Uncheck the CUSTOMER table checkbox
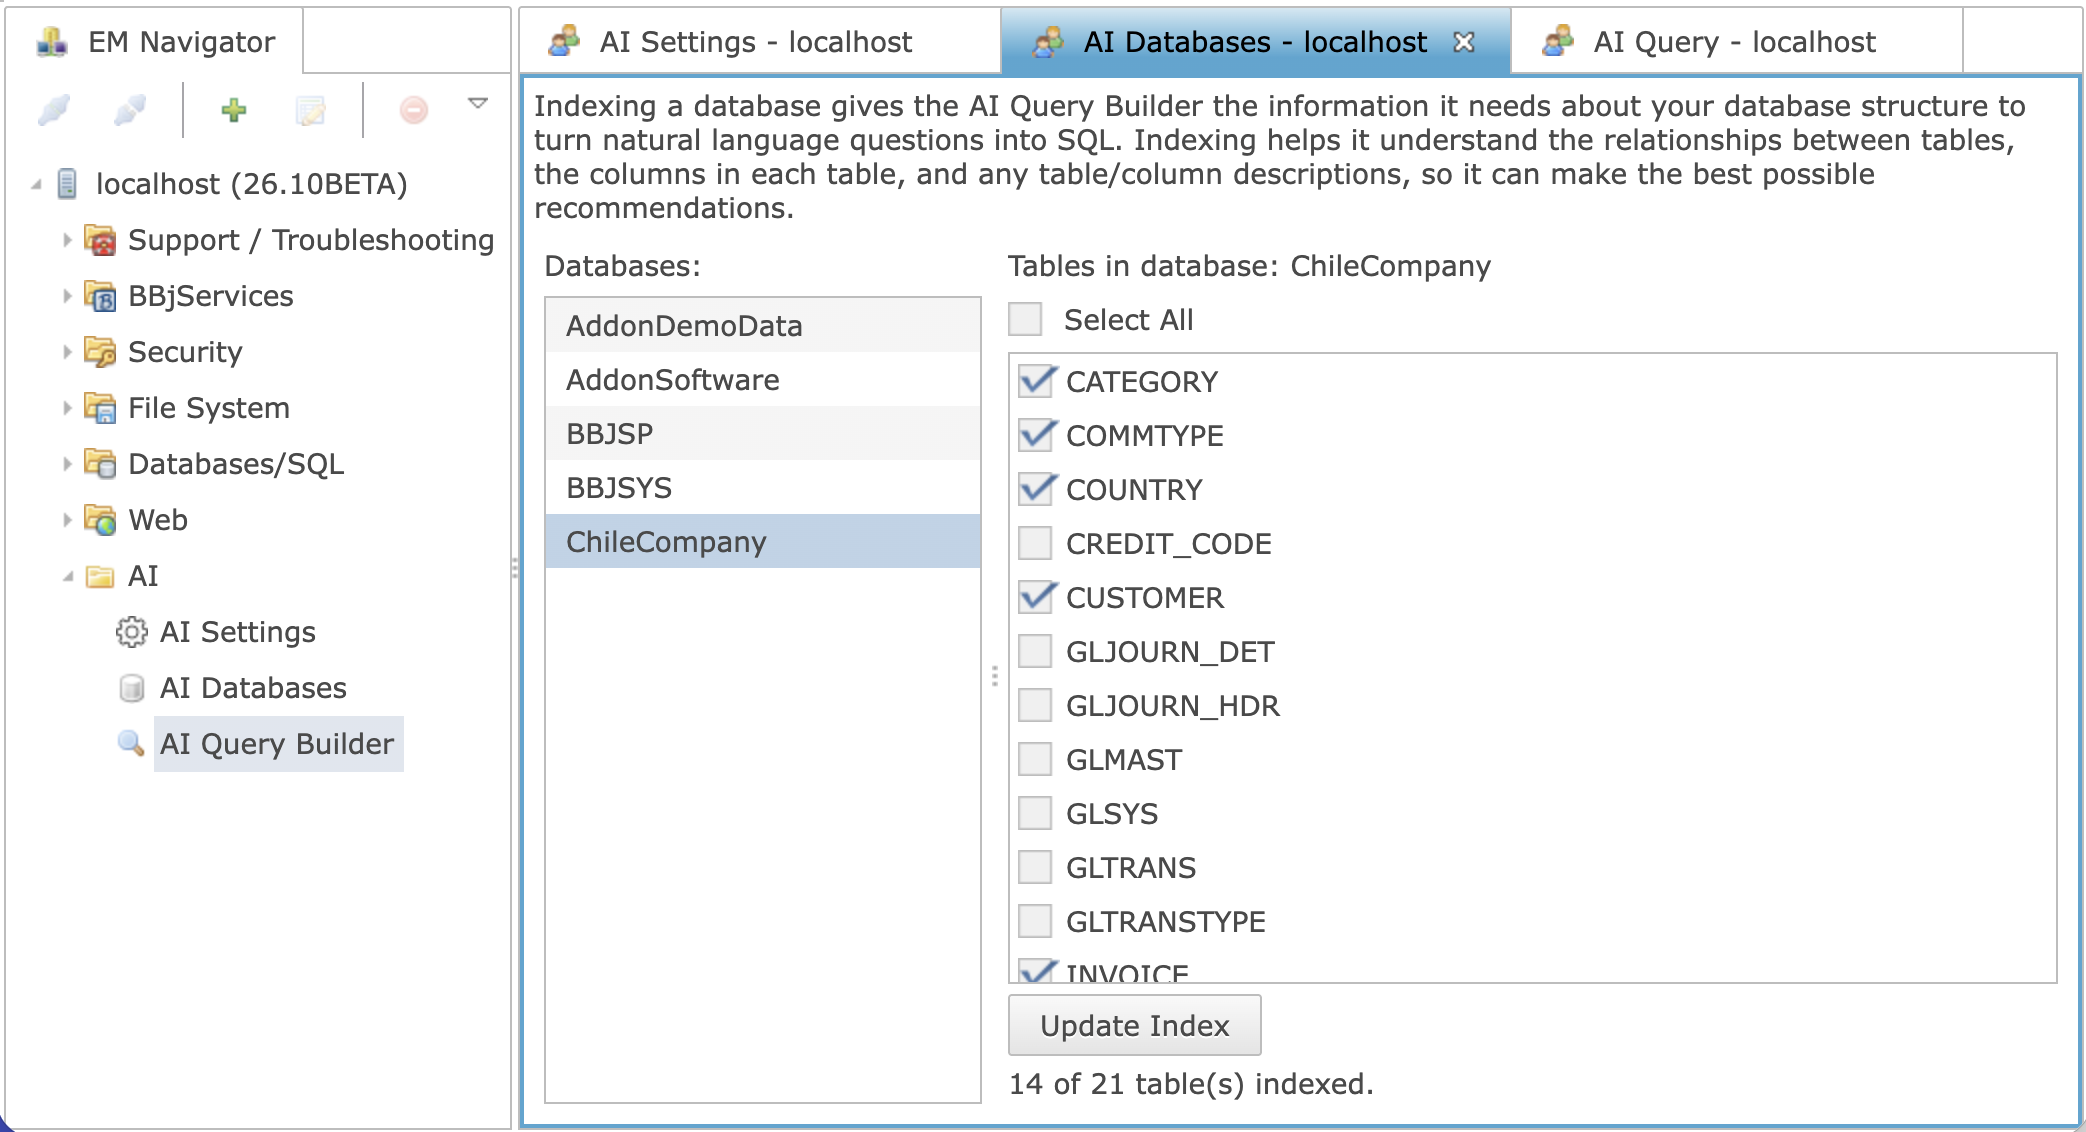The width and height of the screenshot is (2086, 1132). tap(1035, 597)
